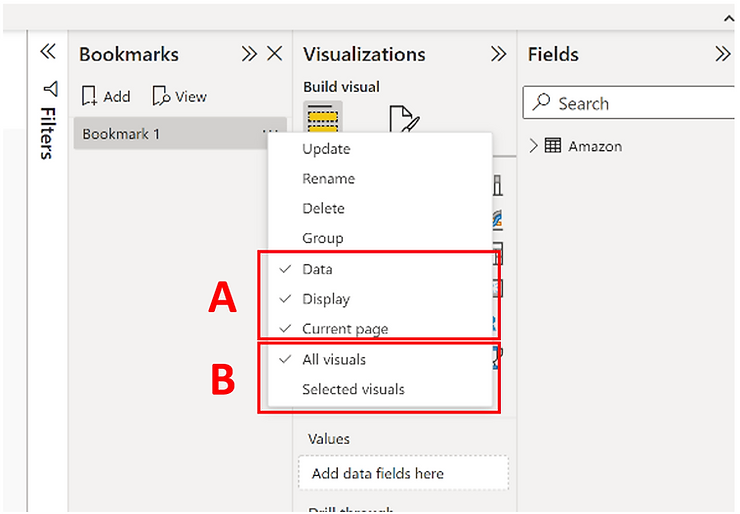Click the Build visual label
This screenshot has width=740, height=514.
click(x=342, y=87)
